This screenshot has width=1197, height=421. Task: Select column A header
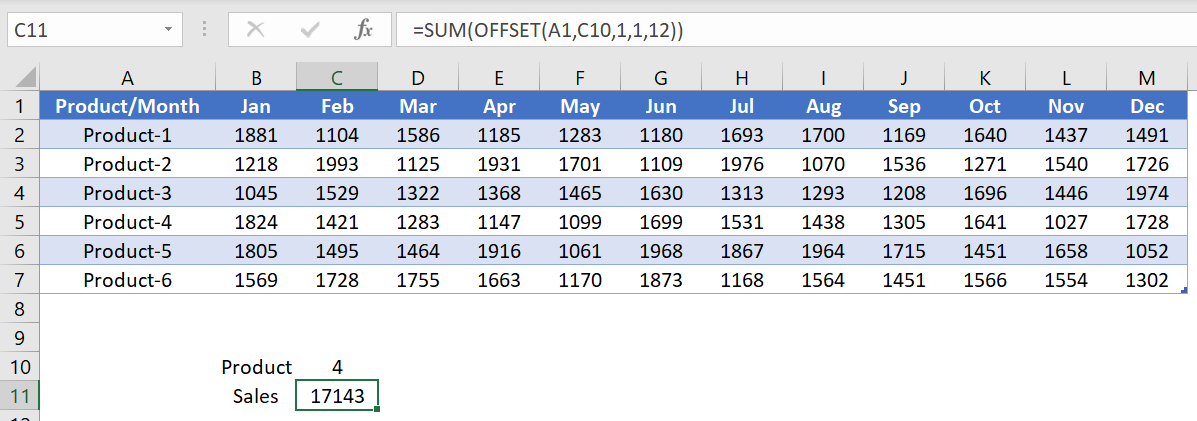[x=127, y=77]
